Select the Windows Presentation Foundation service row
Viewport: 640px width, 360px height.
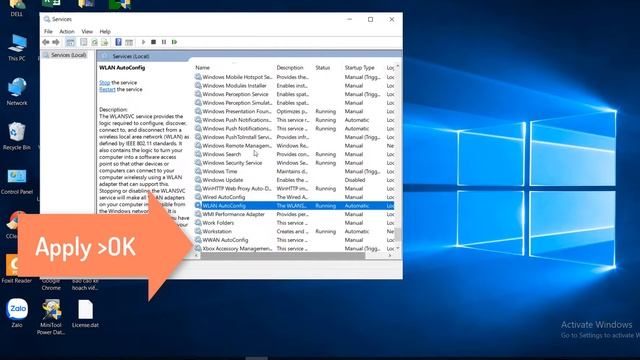[294, 111]
